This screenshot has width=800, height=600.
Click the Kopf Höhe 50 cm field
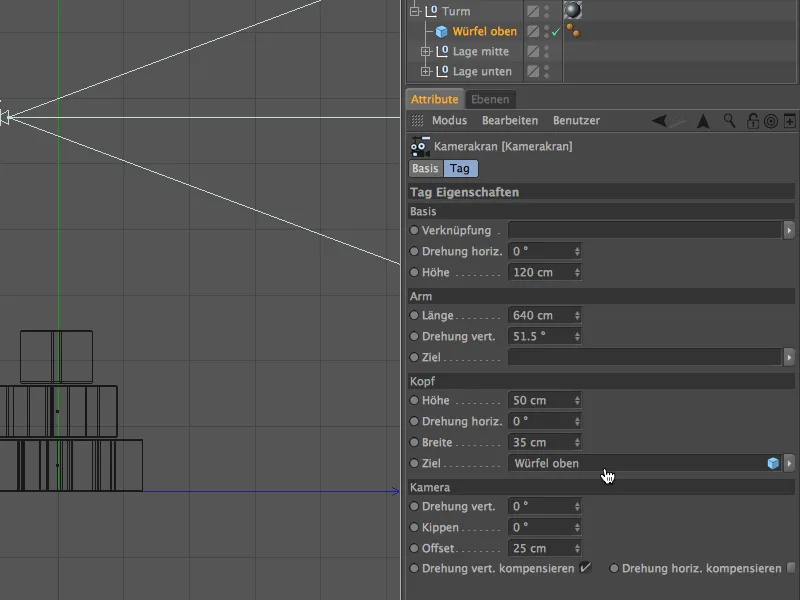click(x=544, y=401)
